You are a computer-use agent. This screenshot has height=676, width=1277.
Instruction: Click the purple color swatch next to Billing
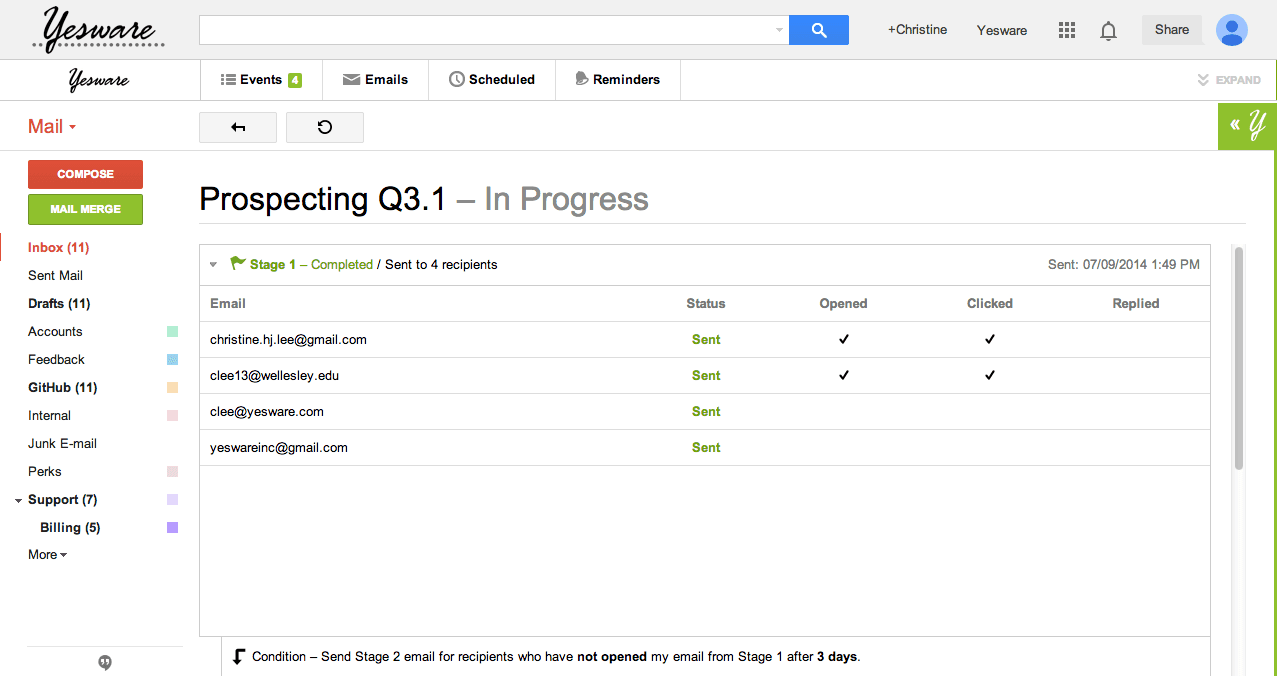tap(171, 527)
